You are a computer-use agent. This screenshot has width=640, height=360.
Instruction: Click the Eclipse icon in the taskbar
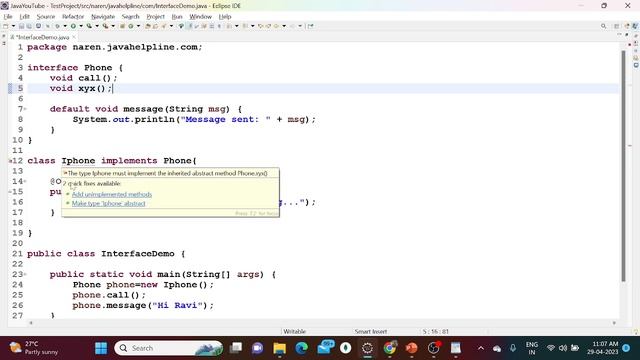(x=368, y=348)
